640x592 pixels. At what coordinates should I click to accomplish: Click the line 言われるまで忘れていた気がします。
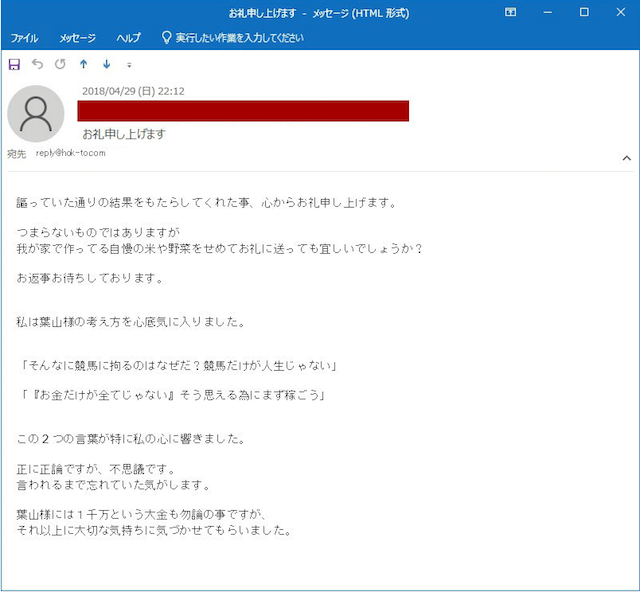[114, 485]
